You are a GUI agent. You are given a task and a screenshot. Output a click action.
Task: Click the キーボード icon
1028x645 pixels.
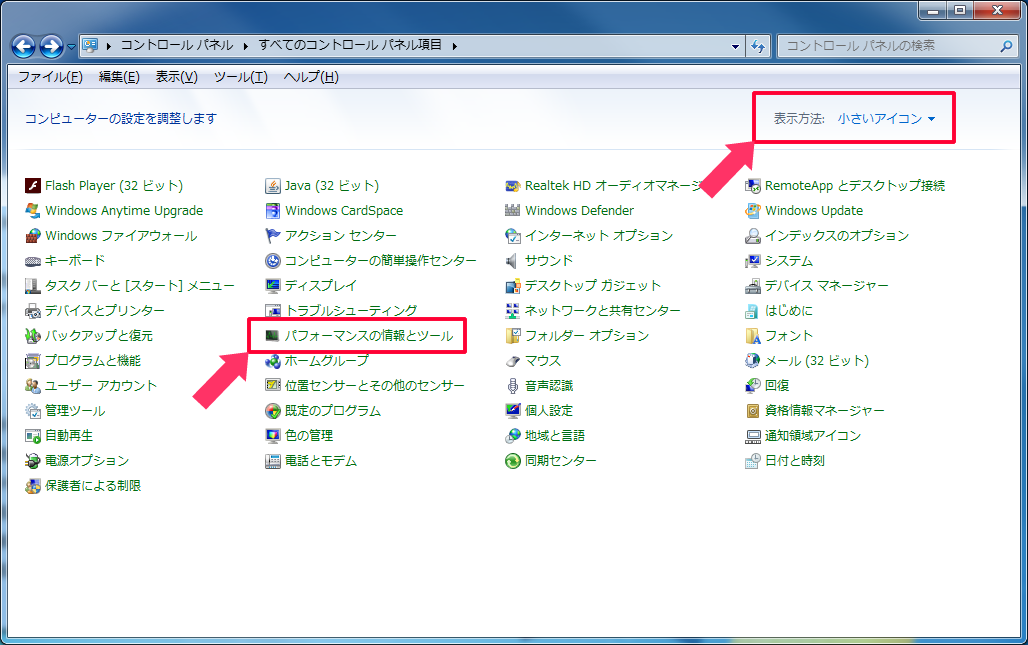click(x=33, y=261)
